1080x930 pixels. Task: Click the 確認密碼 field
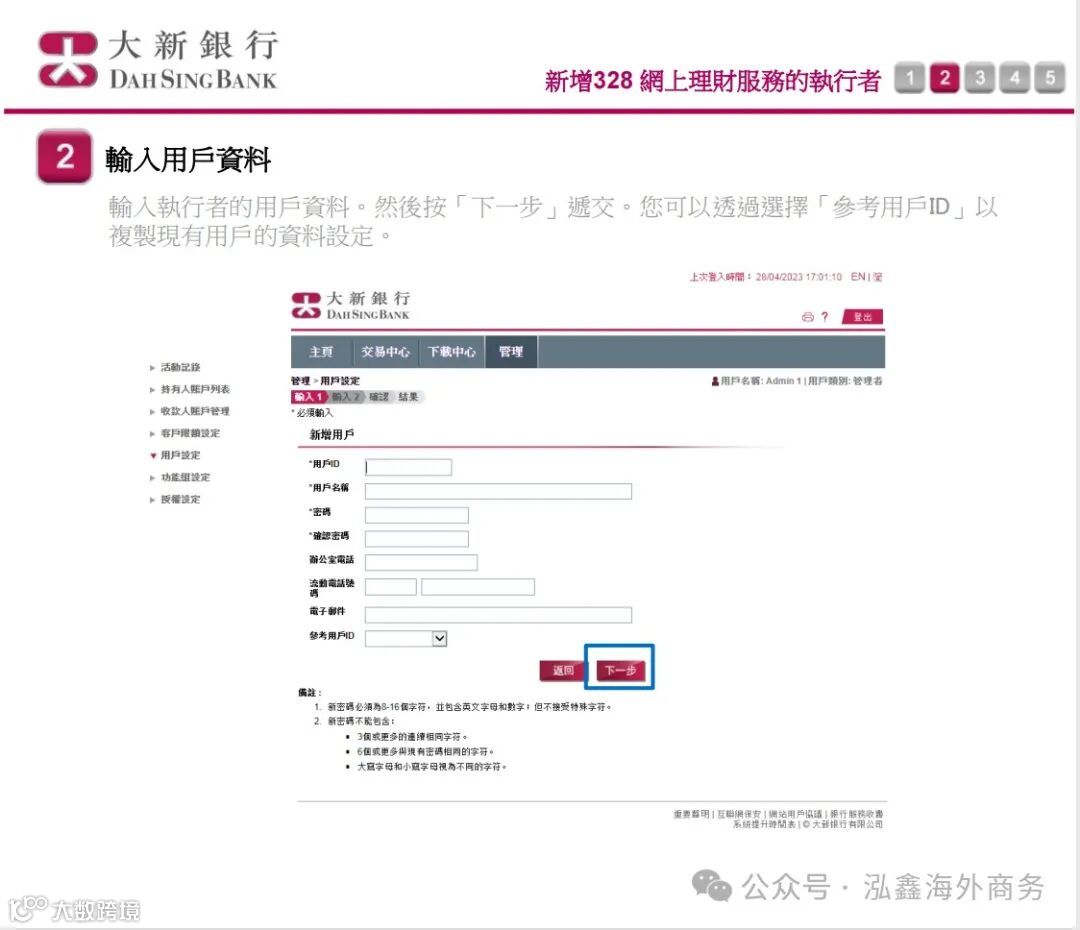(417, 539)
